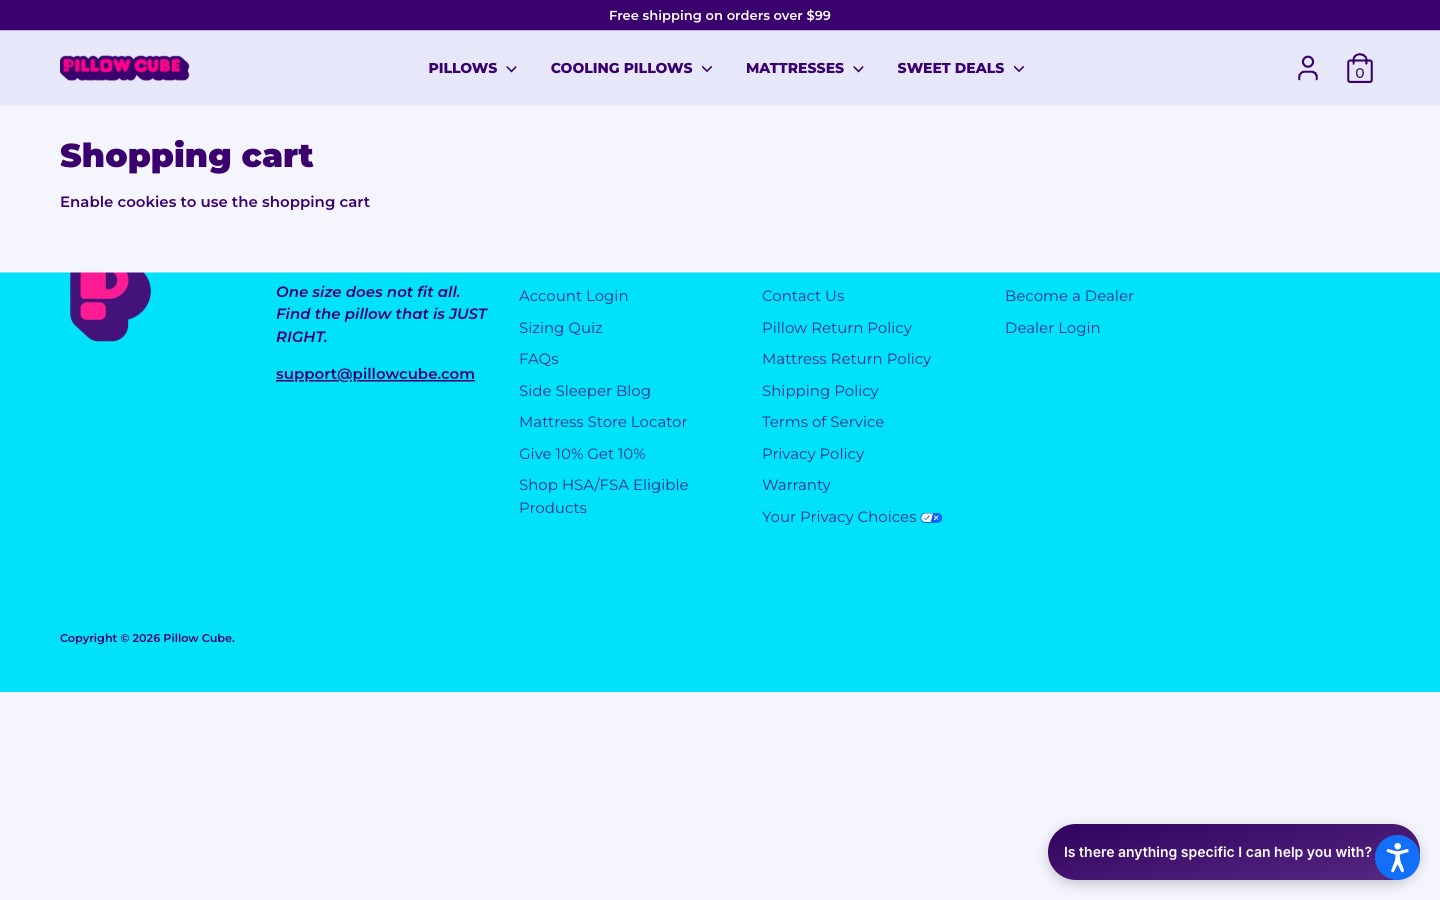The width and height of the screenshot is (1440, 900).
Task: Open Your Privacy Choices link
Action: [852, 517]
